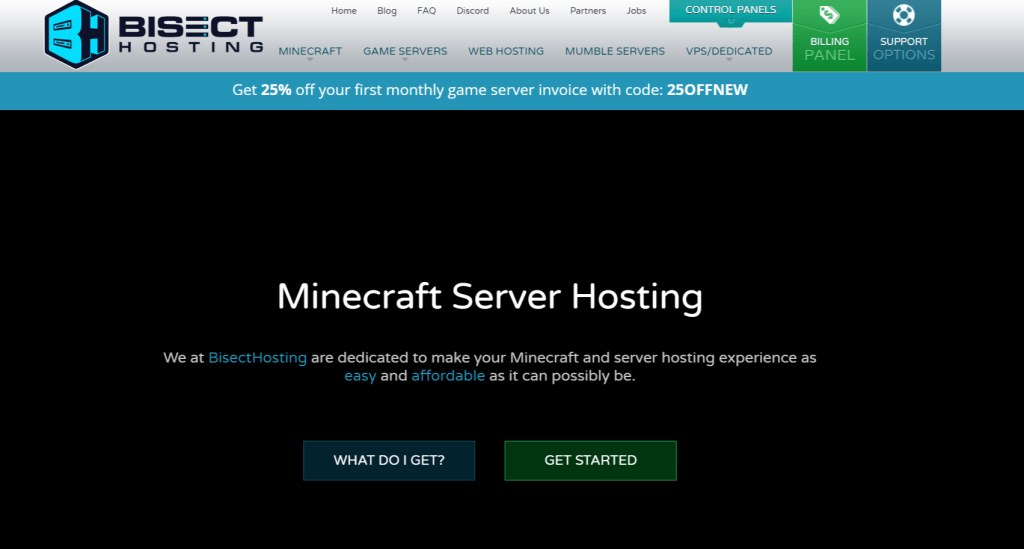Open the Partners link

click(588, 10)
